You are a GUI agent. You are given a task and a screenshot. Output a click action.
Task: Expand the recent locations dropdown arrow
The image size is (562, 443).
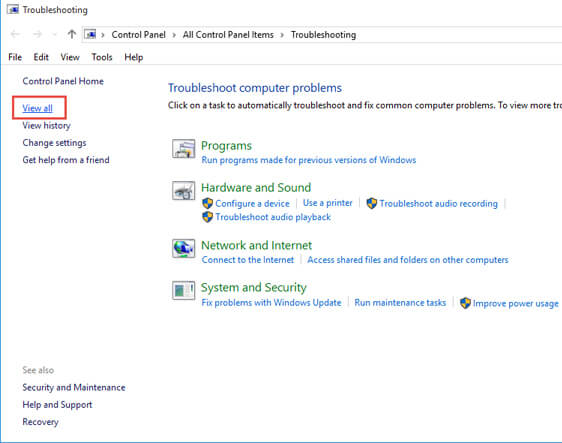click(x=54, y=34)
